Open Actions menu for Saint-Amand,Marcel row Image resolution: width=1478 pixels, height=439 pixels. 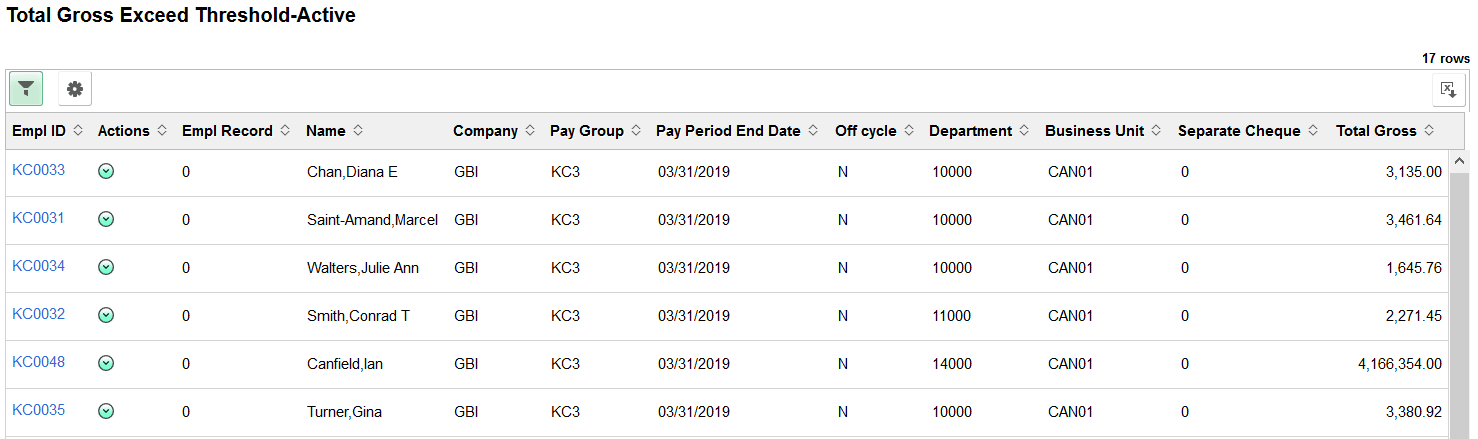[x=106, y=219]
